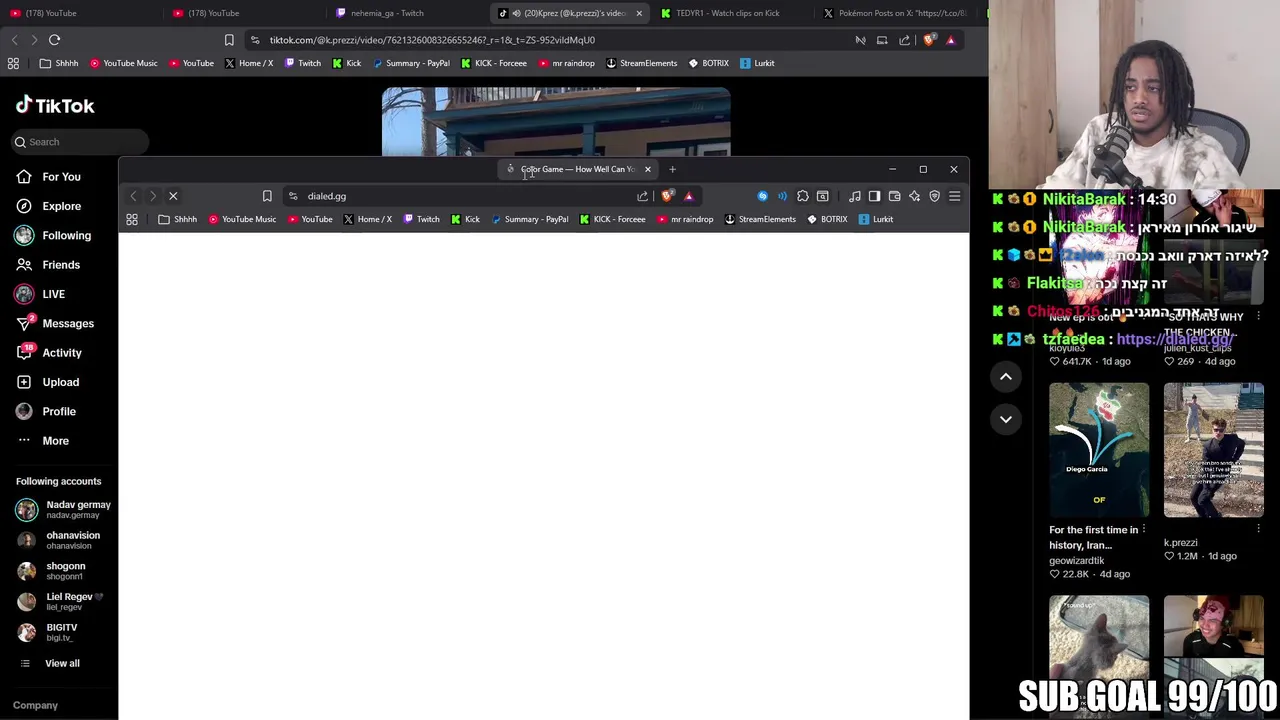Screen dimensions: 1280x720
Task: Open StreamElements bookmark in front window
Action: pos(759,219)
